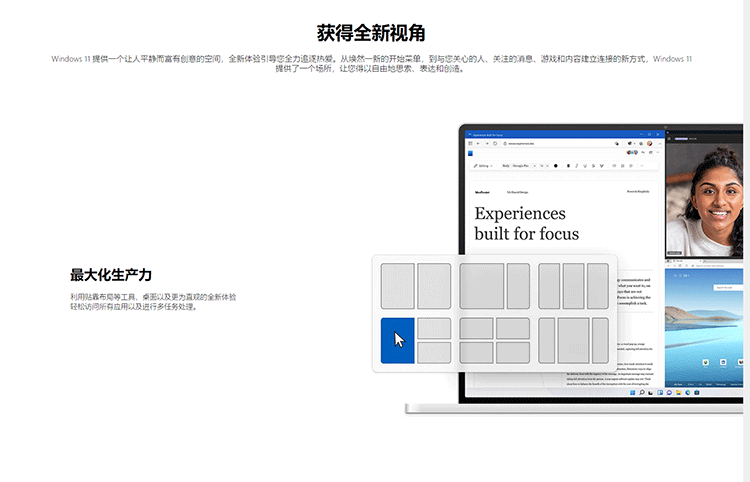Open File Explorer folder icon on taskbar

point(678,393)
